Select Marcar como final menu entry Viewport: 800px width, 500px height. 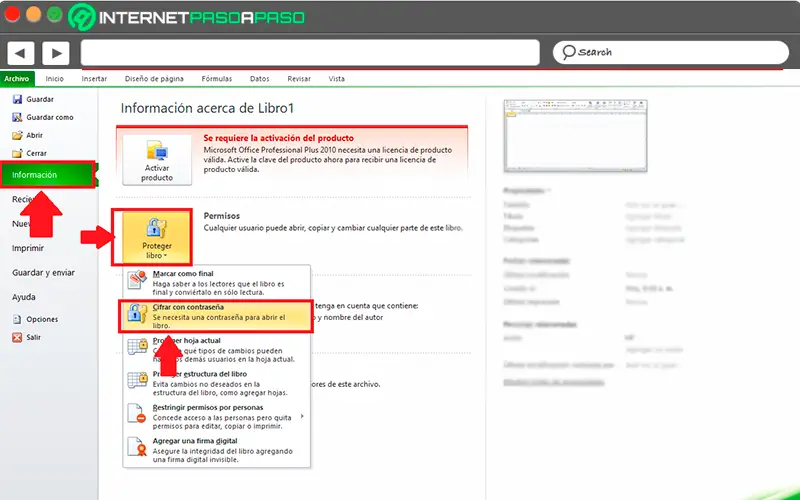click(x=216, y=283)
